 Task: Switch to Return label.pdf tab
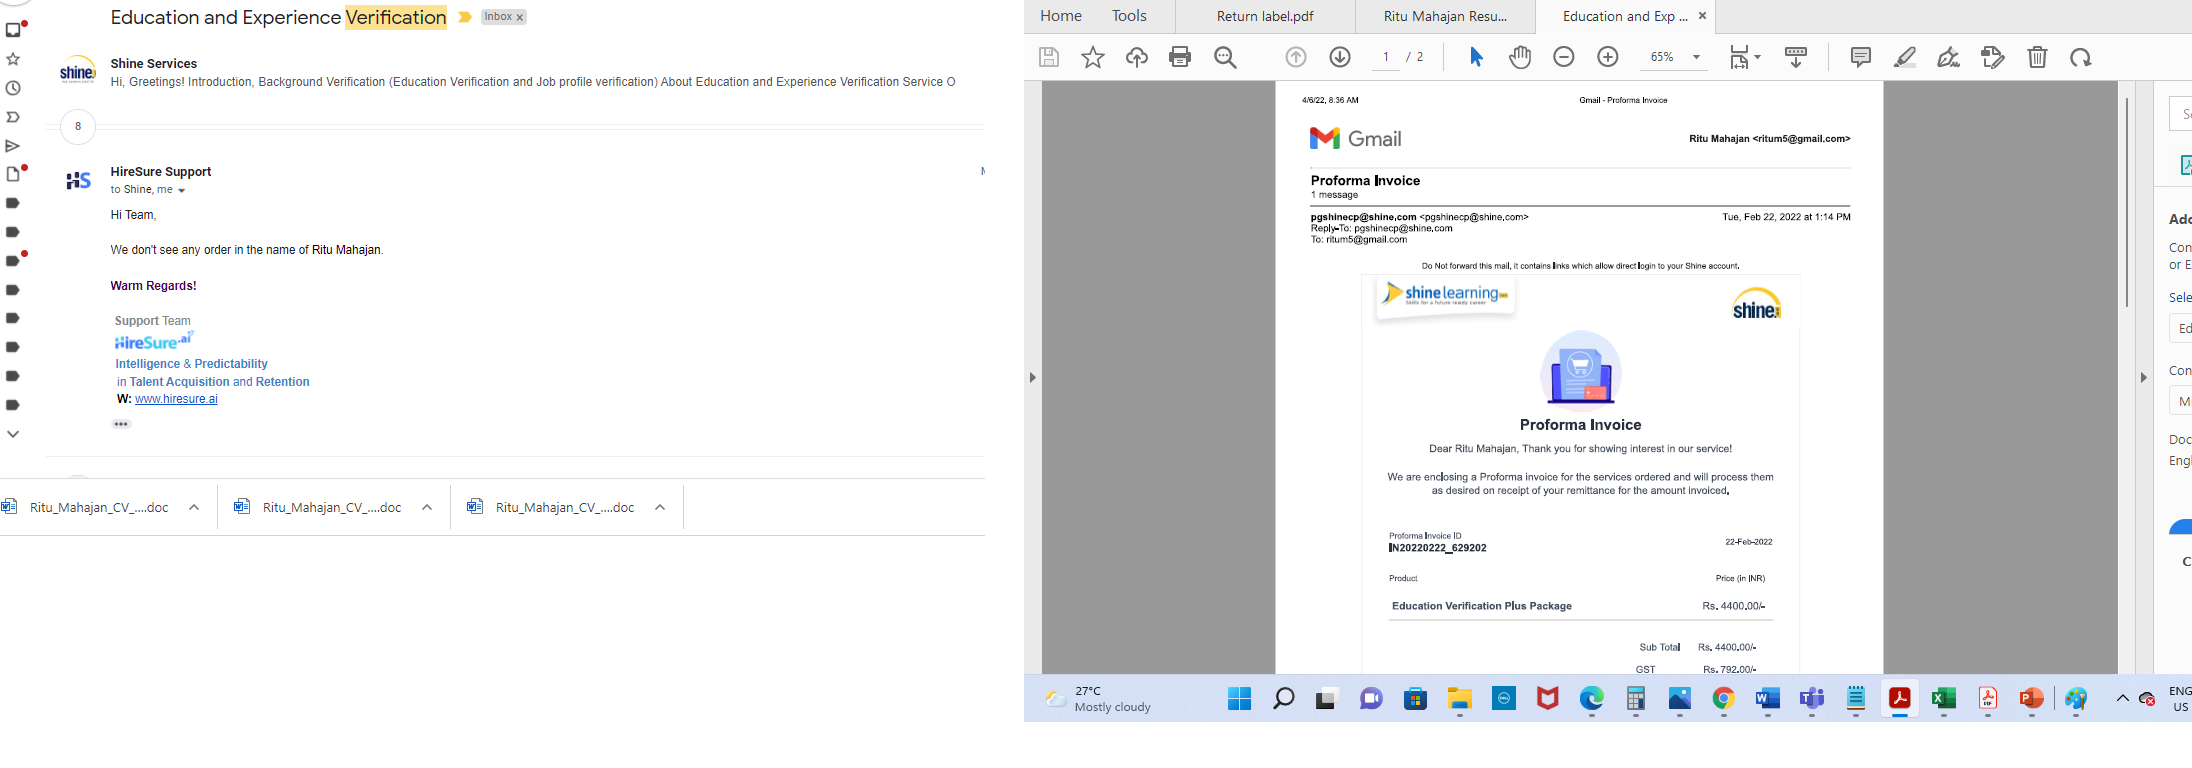pos(1265,16)
